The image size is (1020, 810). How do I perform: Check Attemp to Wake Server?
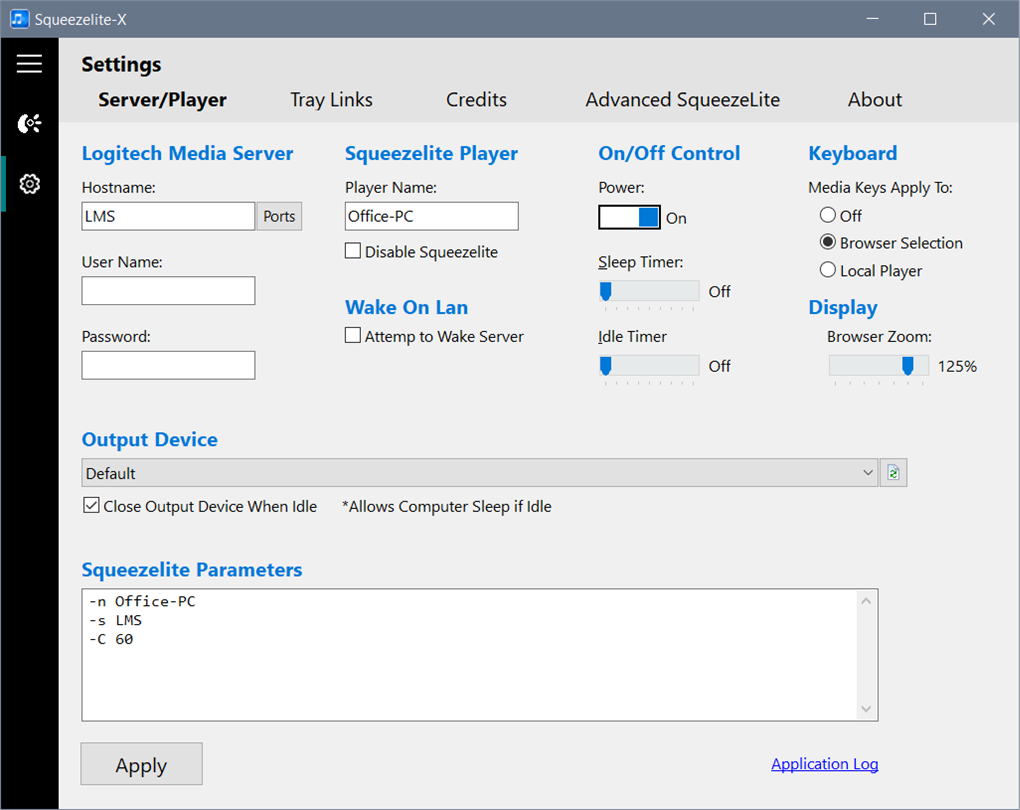pyautogui.click(x=353, y=336)
